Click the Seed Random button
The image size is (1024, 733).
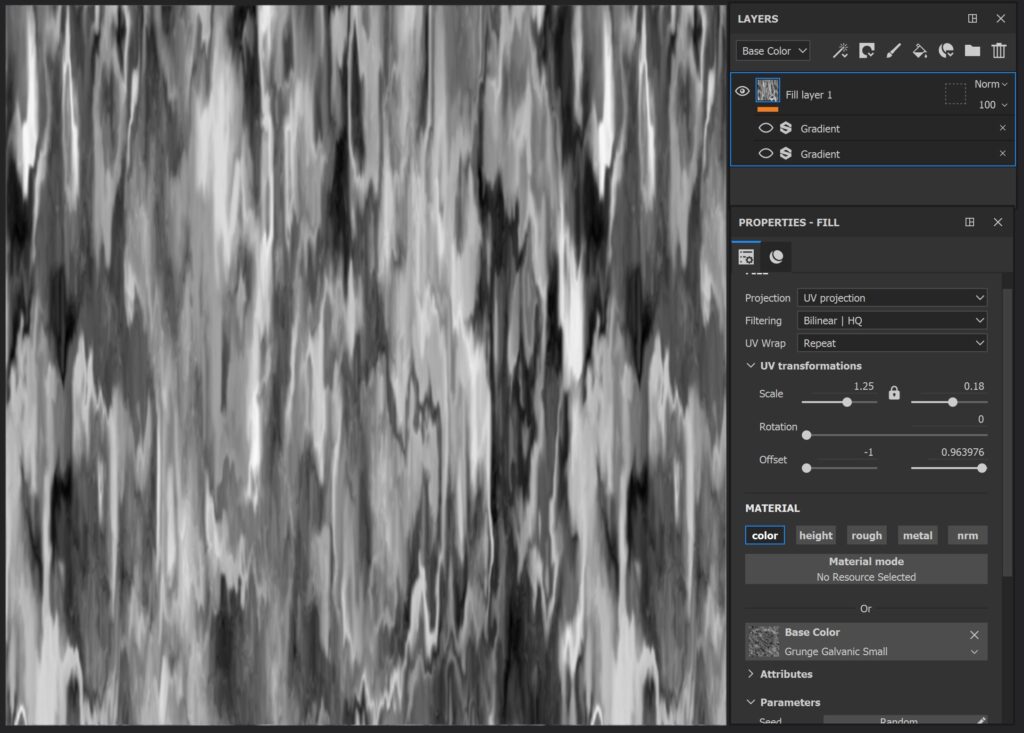point(899,721)
